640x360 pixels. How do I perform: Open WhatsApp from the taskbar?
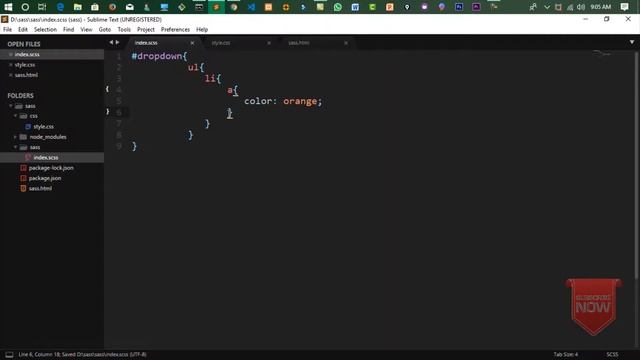tap(338, 7)
